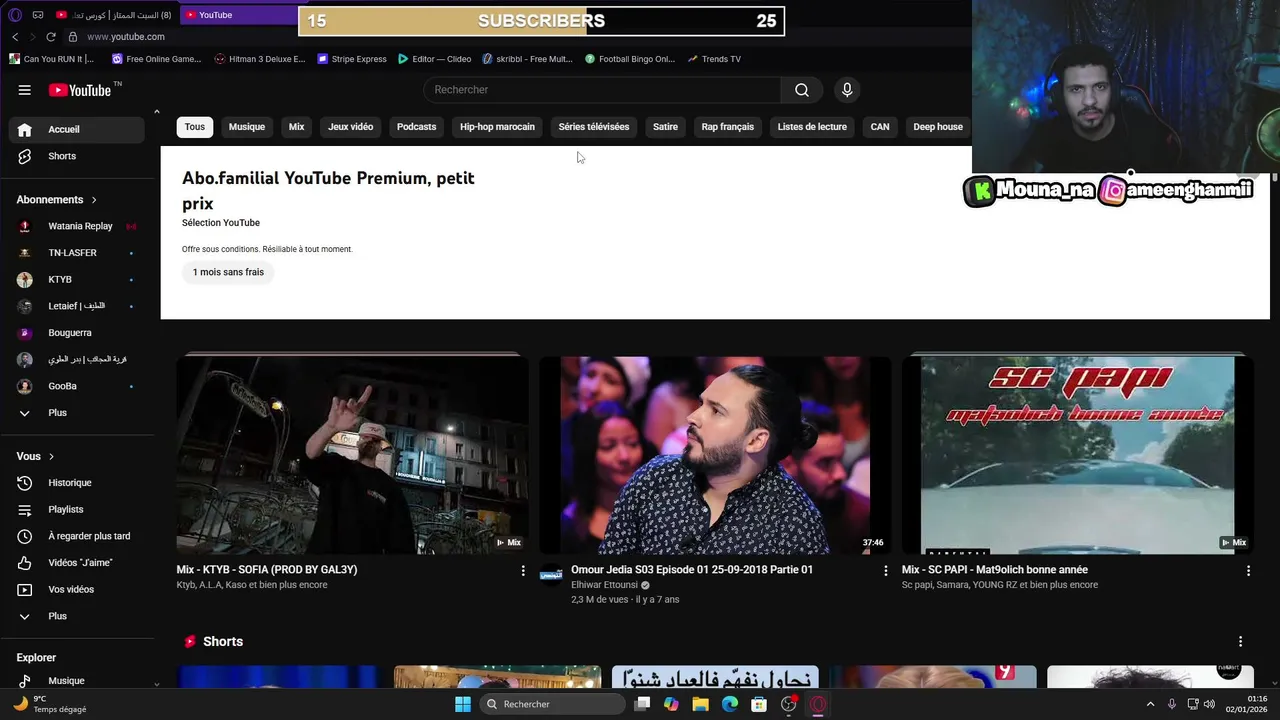The image size is (1280, 720).
Task: Click the search magnifier button
Action: point(802,90)
